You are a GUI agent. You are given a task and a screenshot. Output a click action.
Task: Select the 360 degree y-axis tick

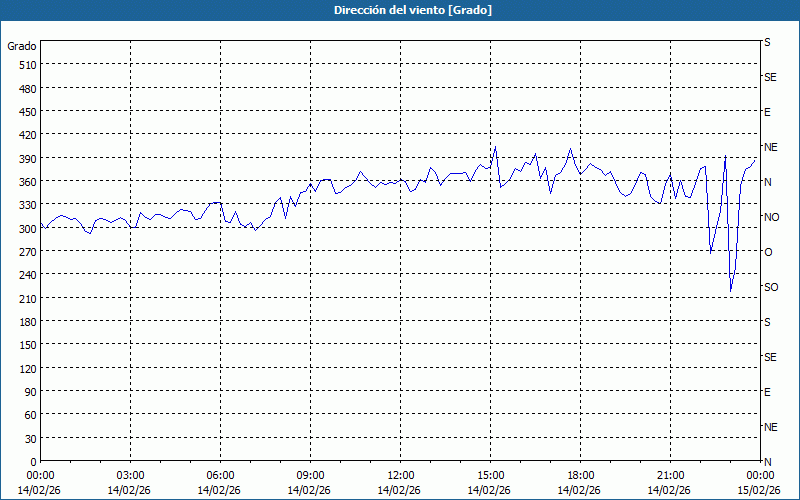[27, 181]
